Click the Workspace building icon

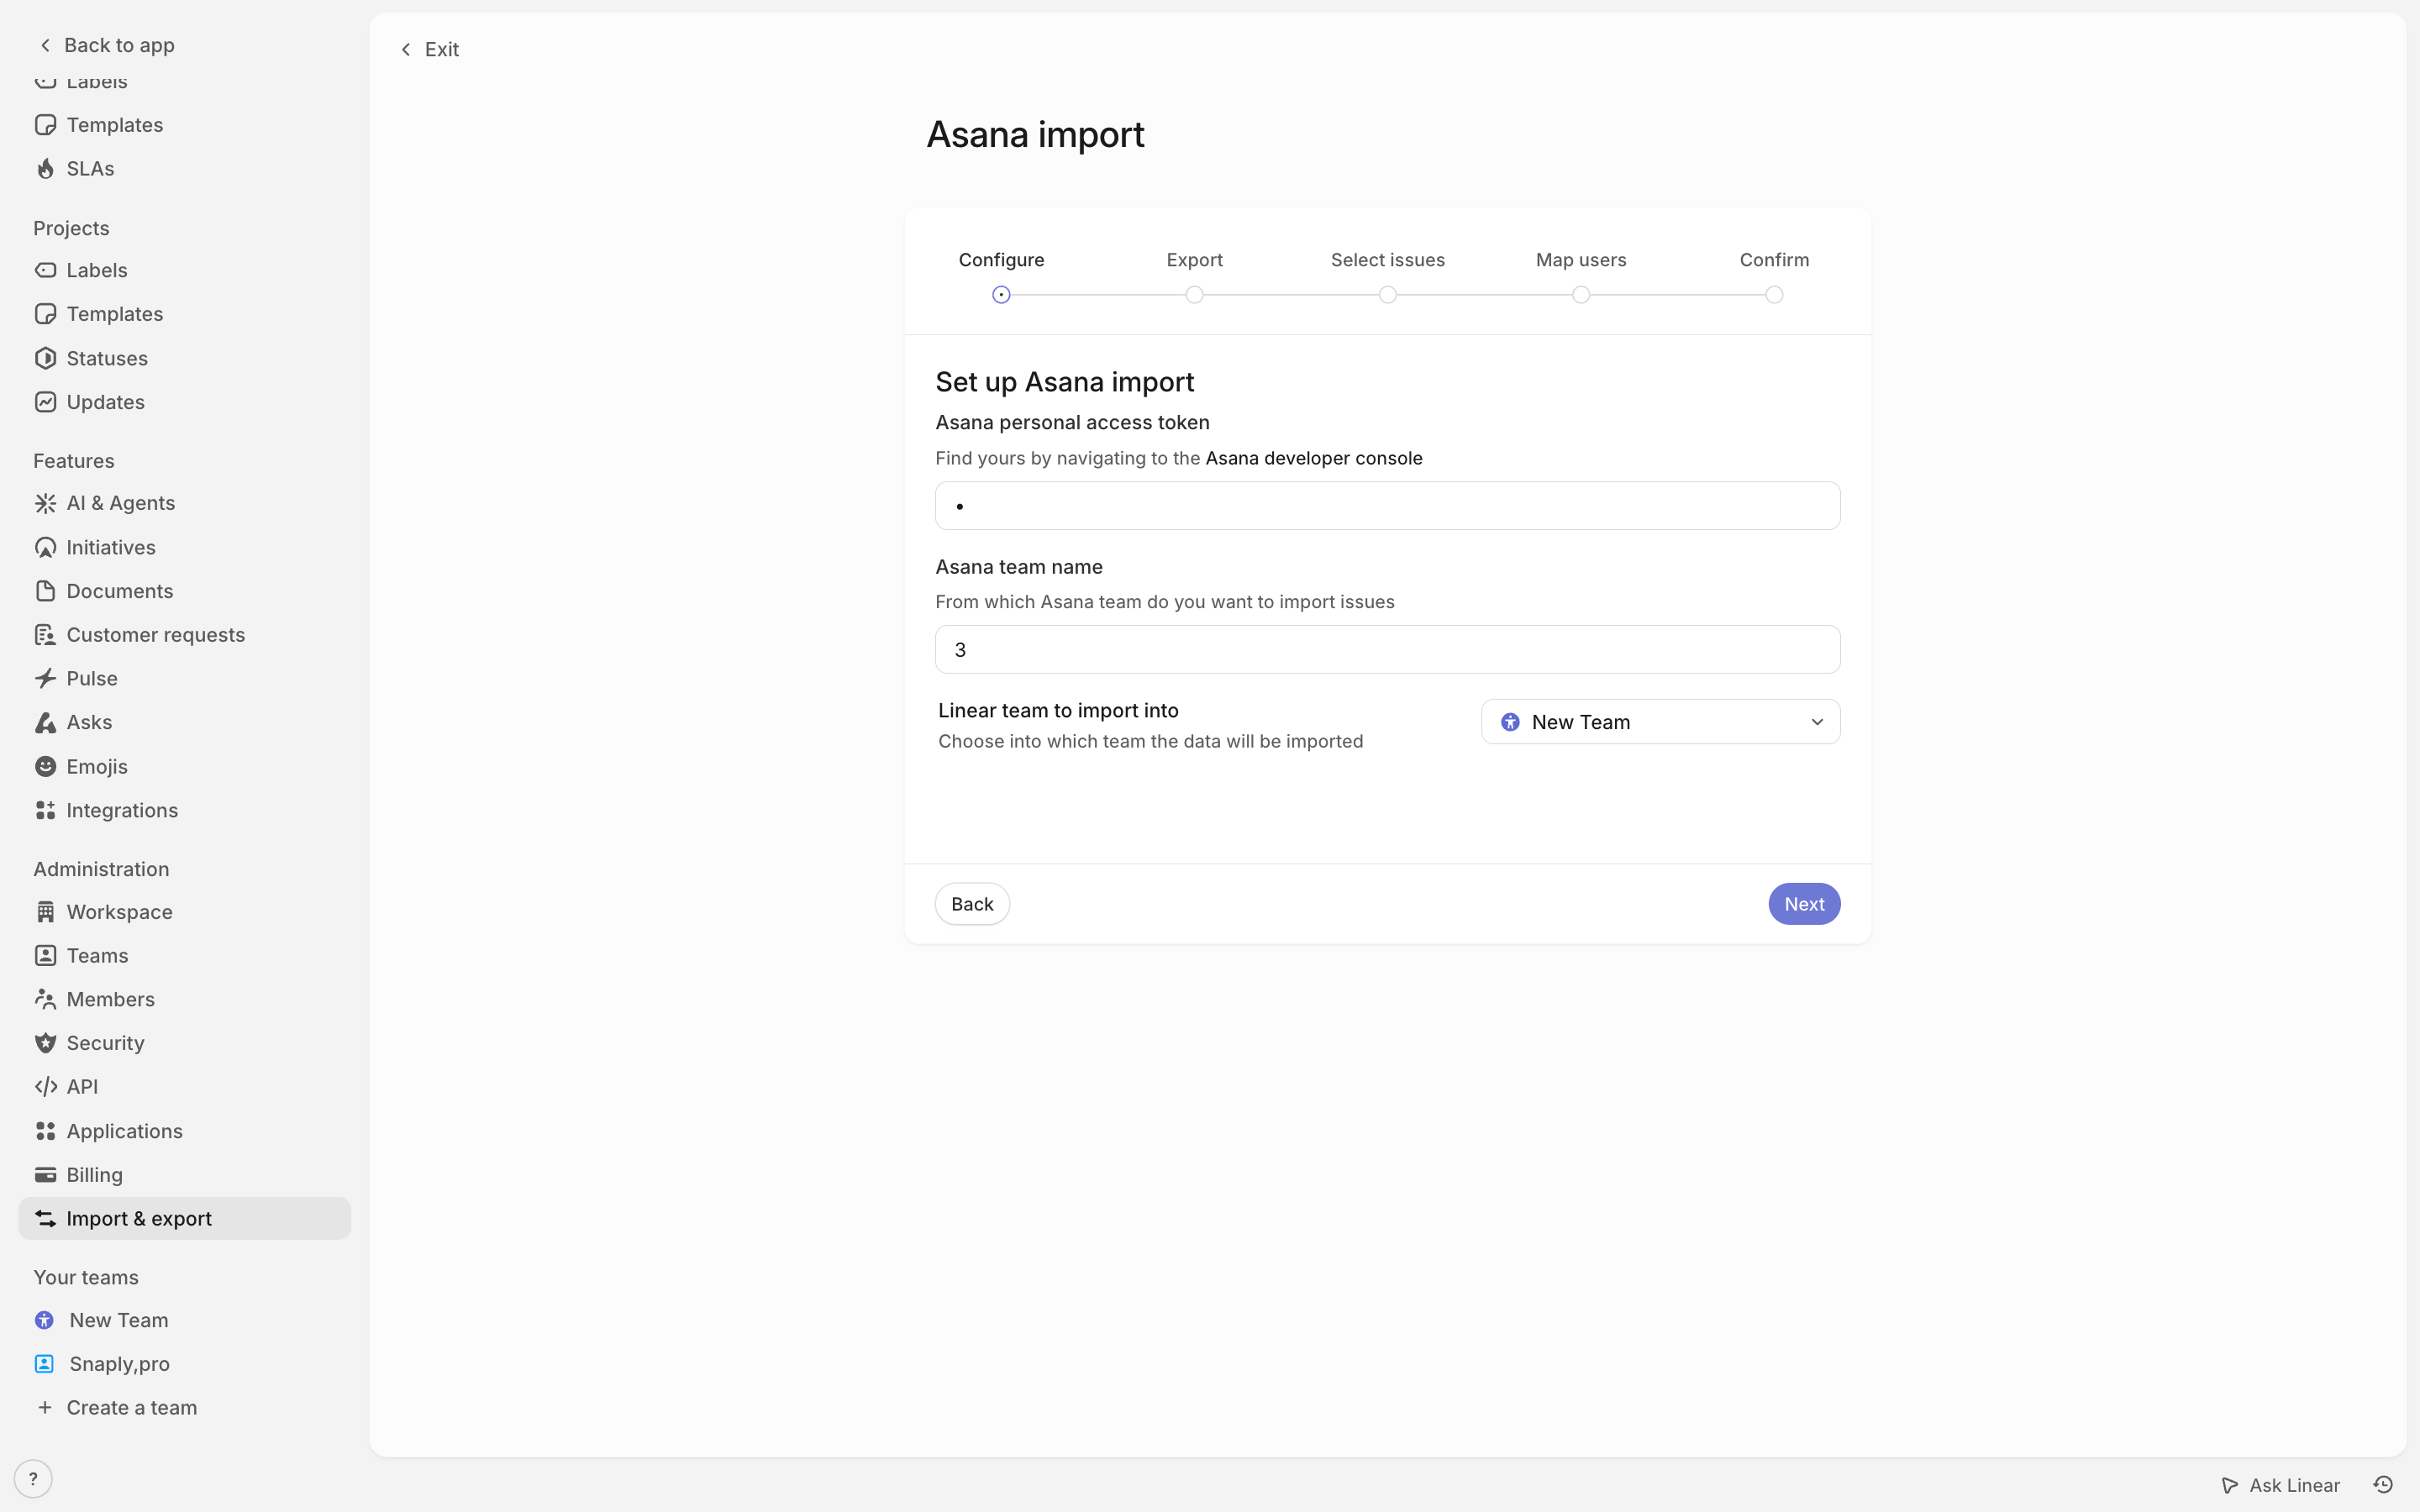[45, 912]
